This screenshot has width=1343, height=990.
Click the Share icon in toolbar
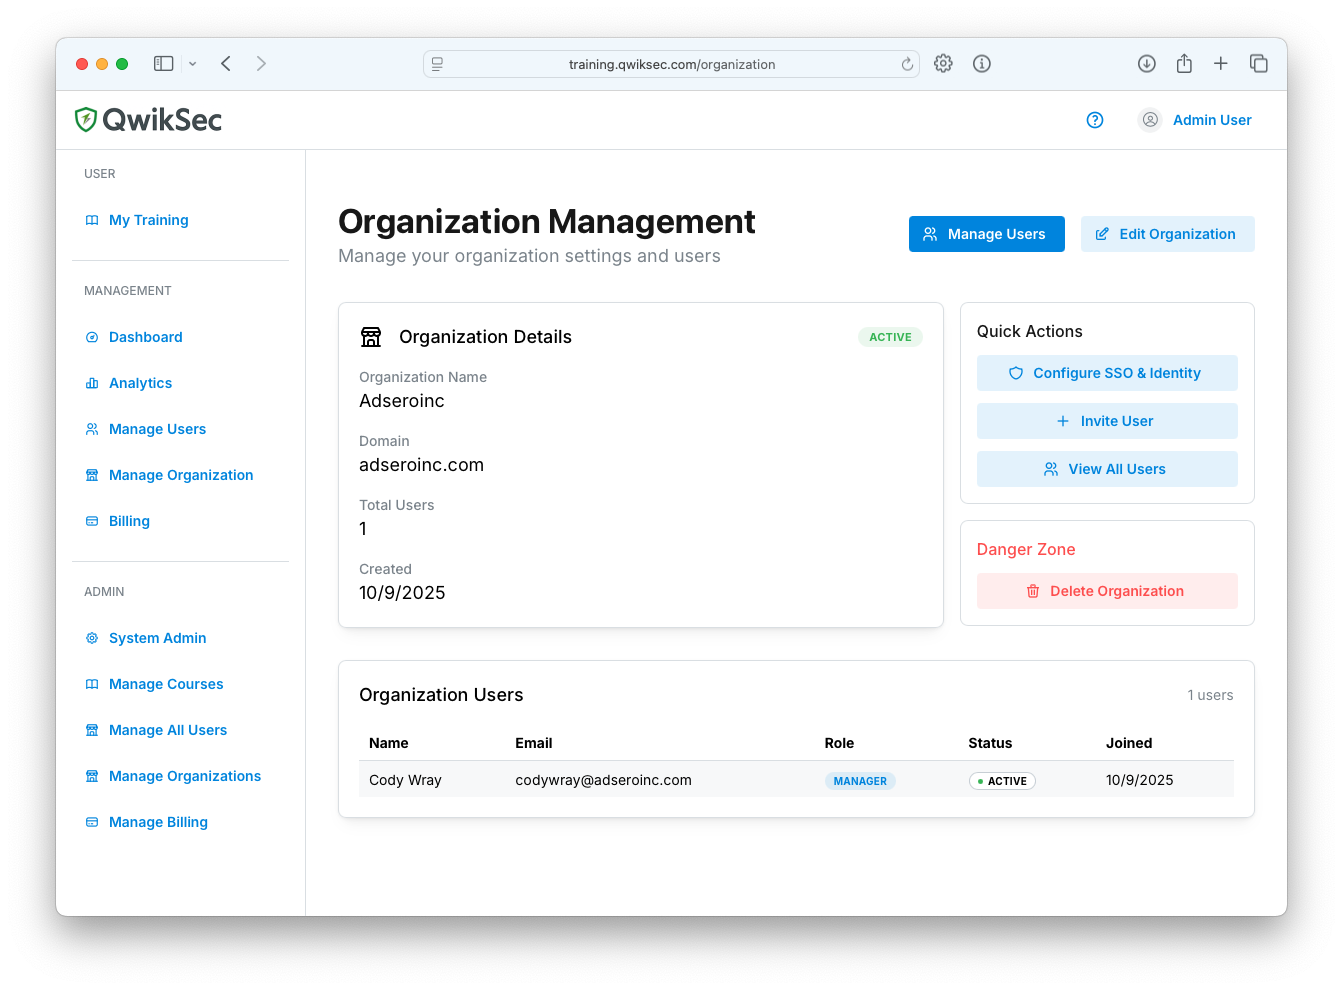(x=1184, y=63)
